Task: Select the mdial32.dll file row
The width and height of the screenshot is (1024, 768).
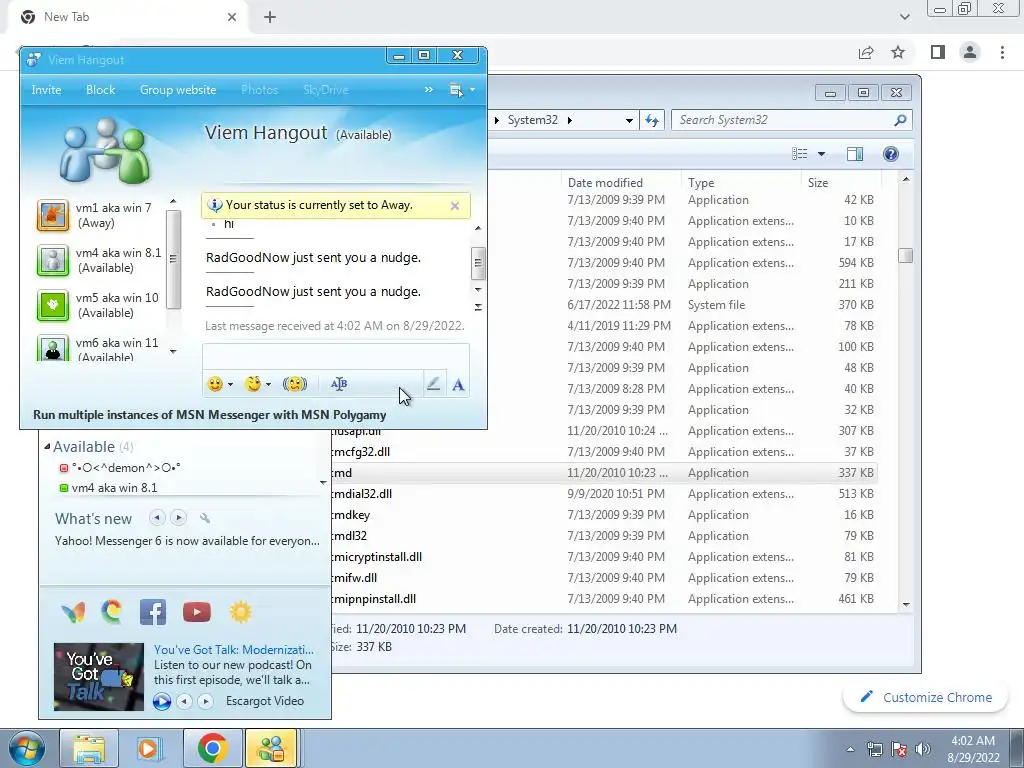Action: [x=602, y=494]
